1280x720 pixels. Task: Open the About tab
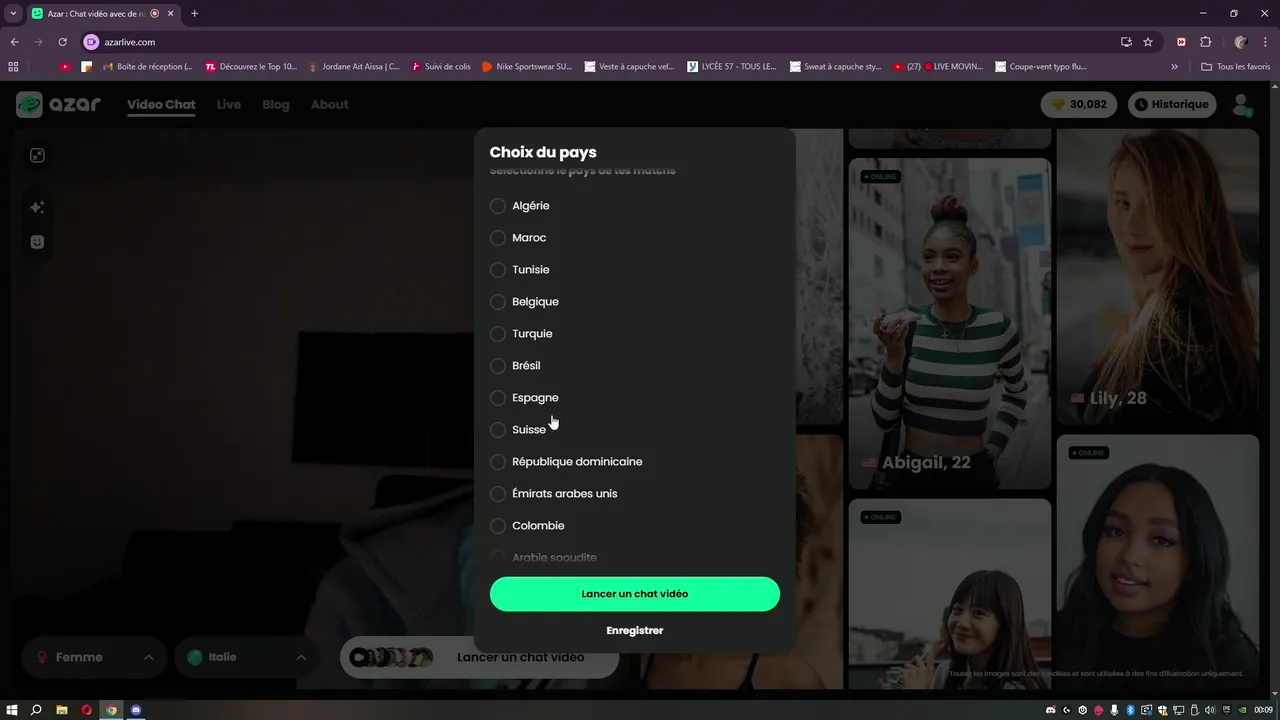pos(329,105)
